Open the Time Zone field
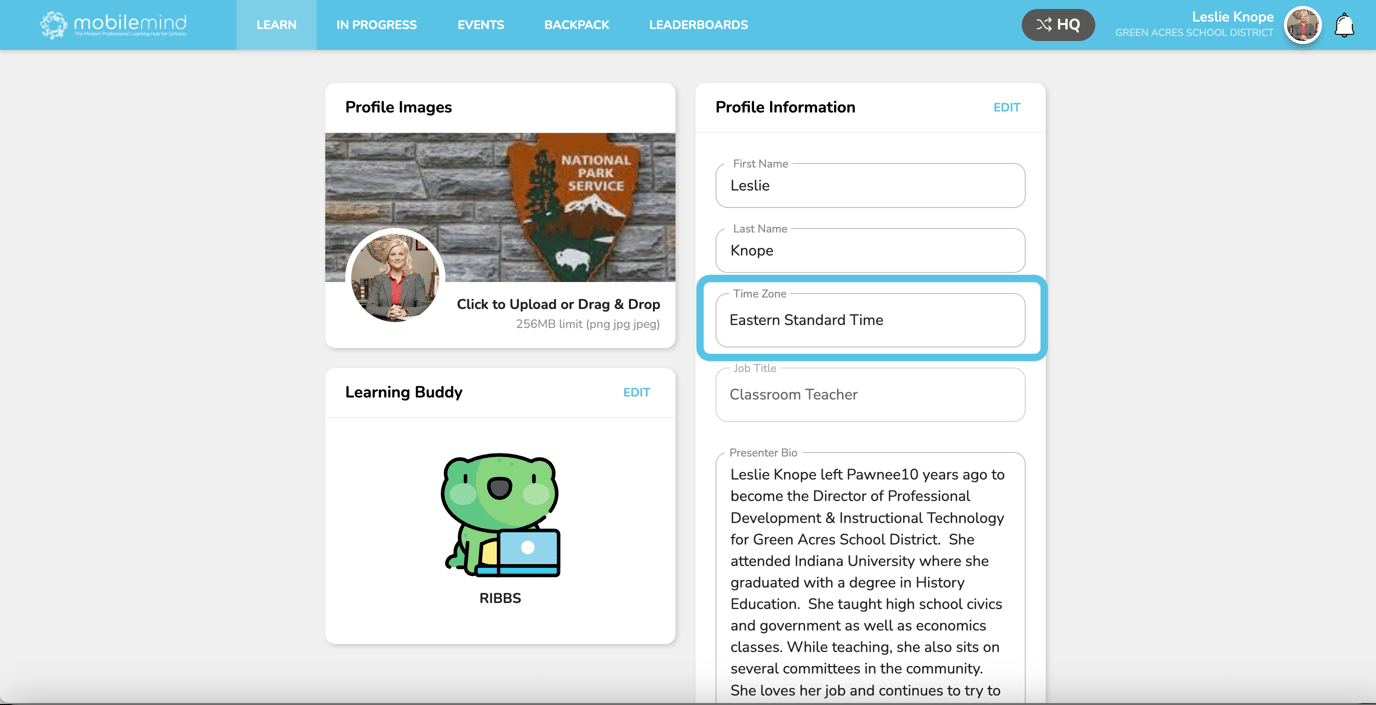The height and width of the screenshot is (705, 1376). 870,320
